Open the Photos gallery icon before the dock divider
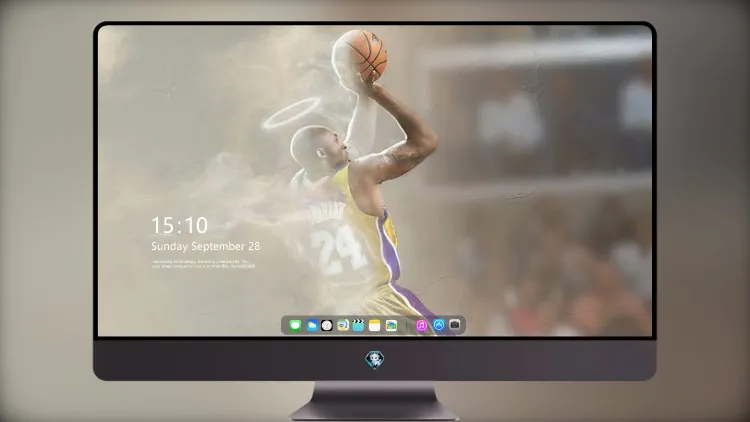 click(x=391, y=325)
